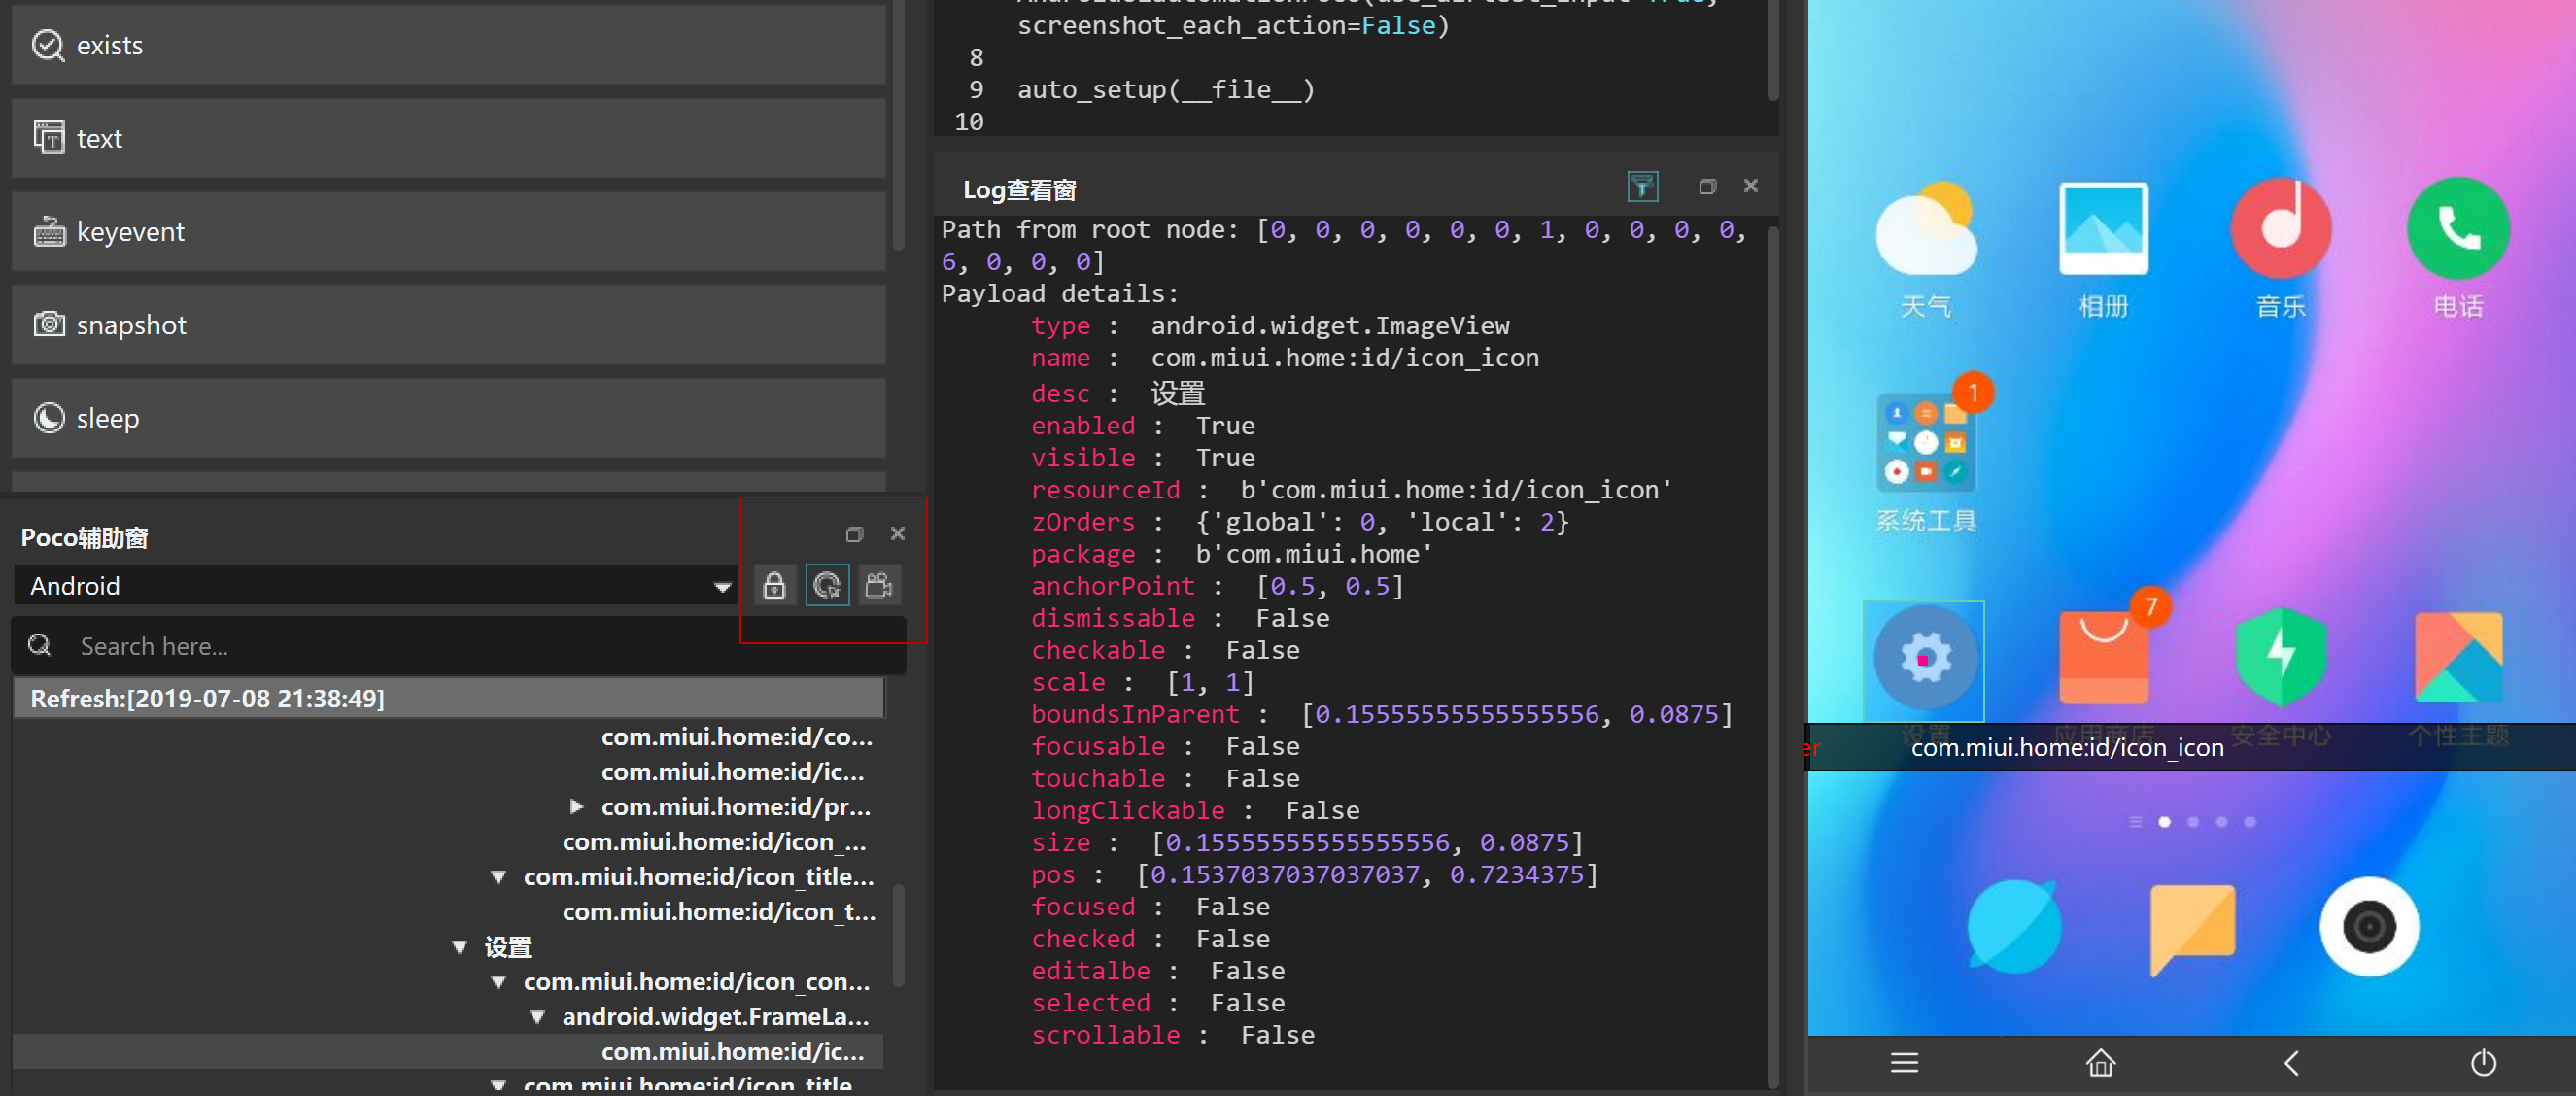Click the active page indicator dot on device
The image size is (2576, 1096).
point(2164,822)
